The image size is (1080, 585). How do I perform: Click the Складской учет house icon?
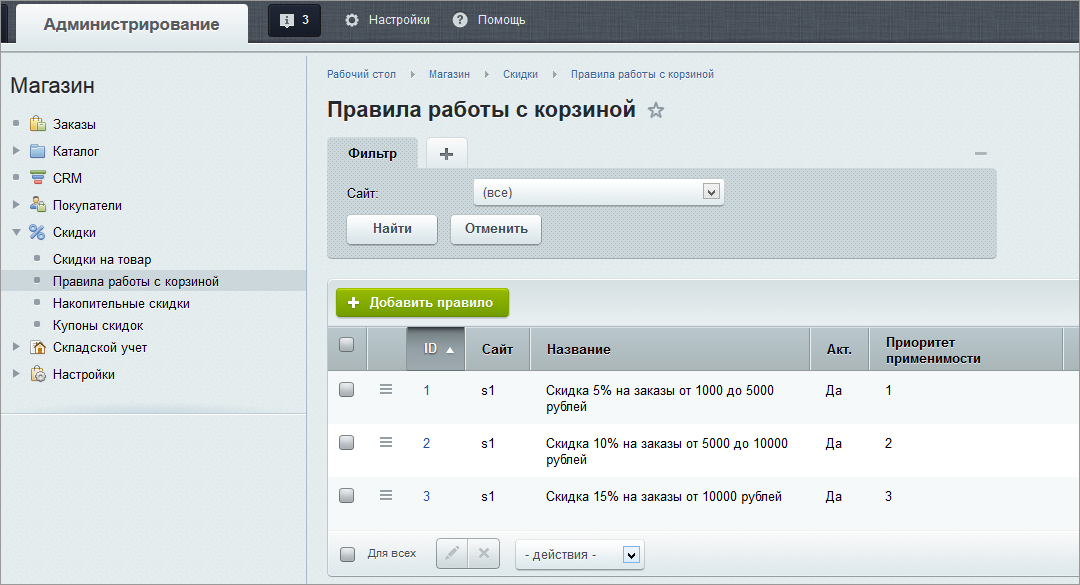[x=38, y=347]
